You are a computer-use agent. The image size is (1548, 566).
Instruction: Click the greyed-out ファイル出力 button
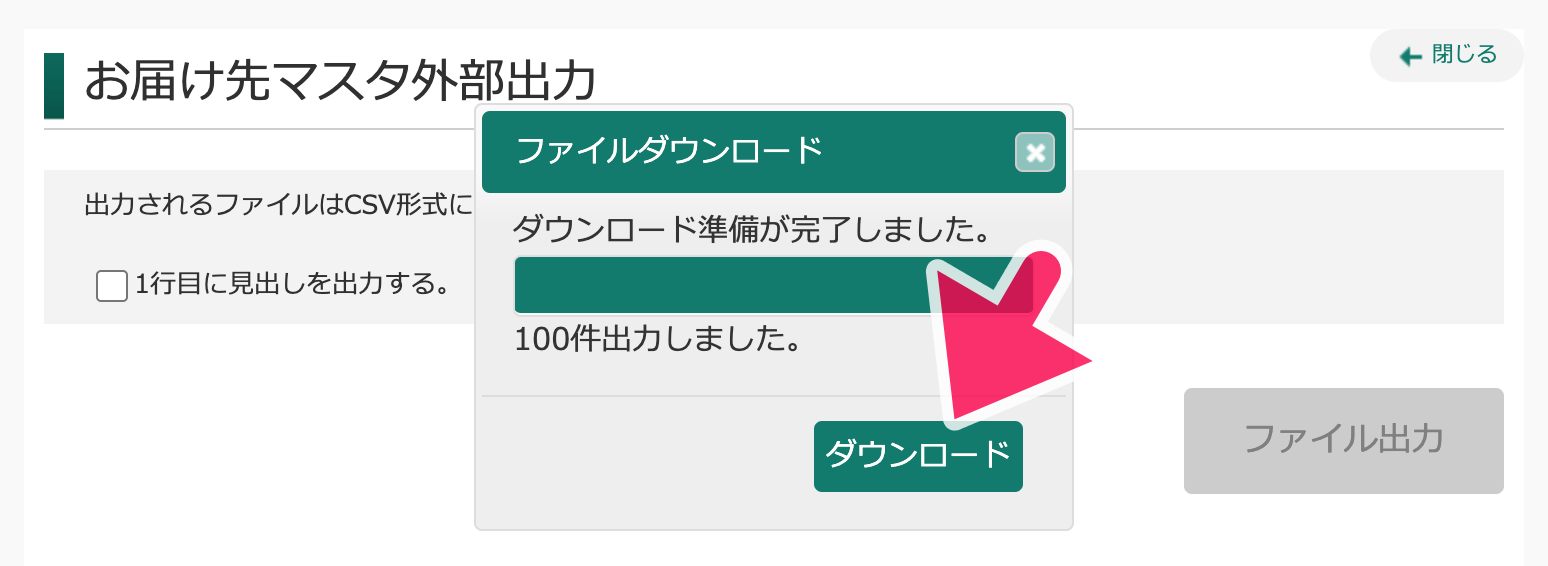tap(1343, 441)
